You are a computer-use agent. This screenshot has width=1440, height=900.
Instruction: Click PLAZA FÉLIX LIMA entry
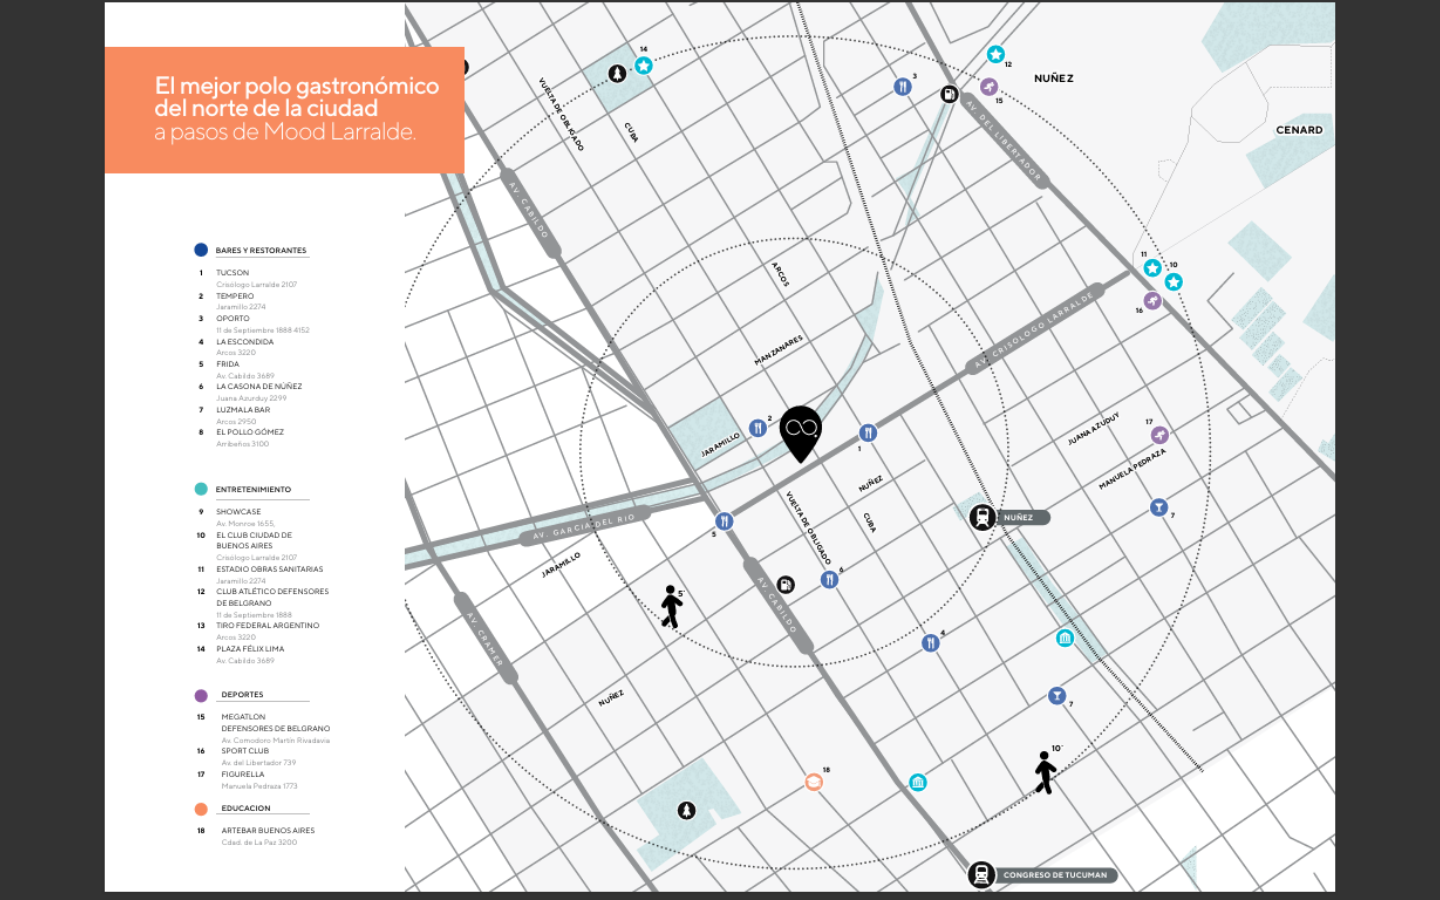click(x=250, y=648)
